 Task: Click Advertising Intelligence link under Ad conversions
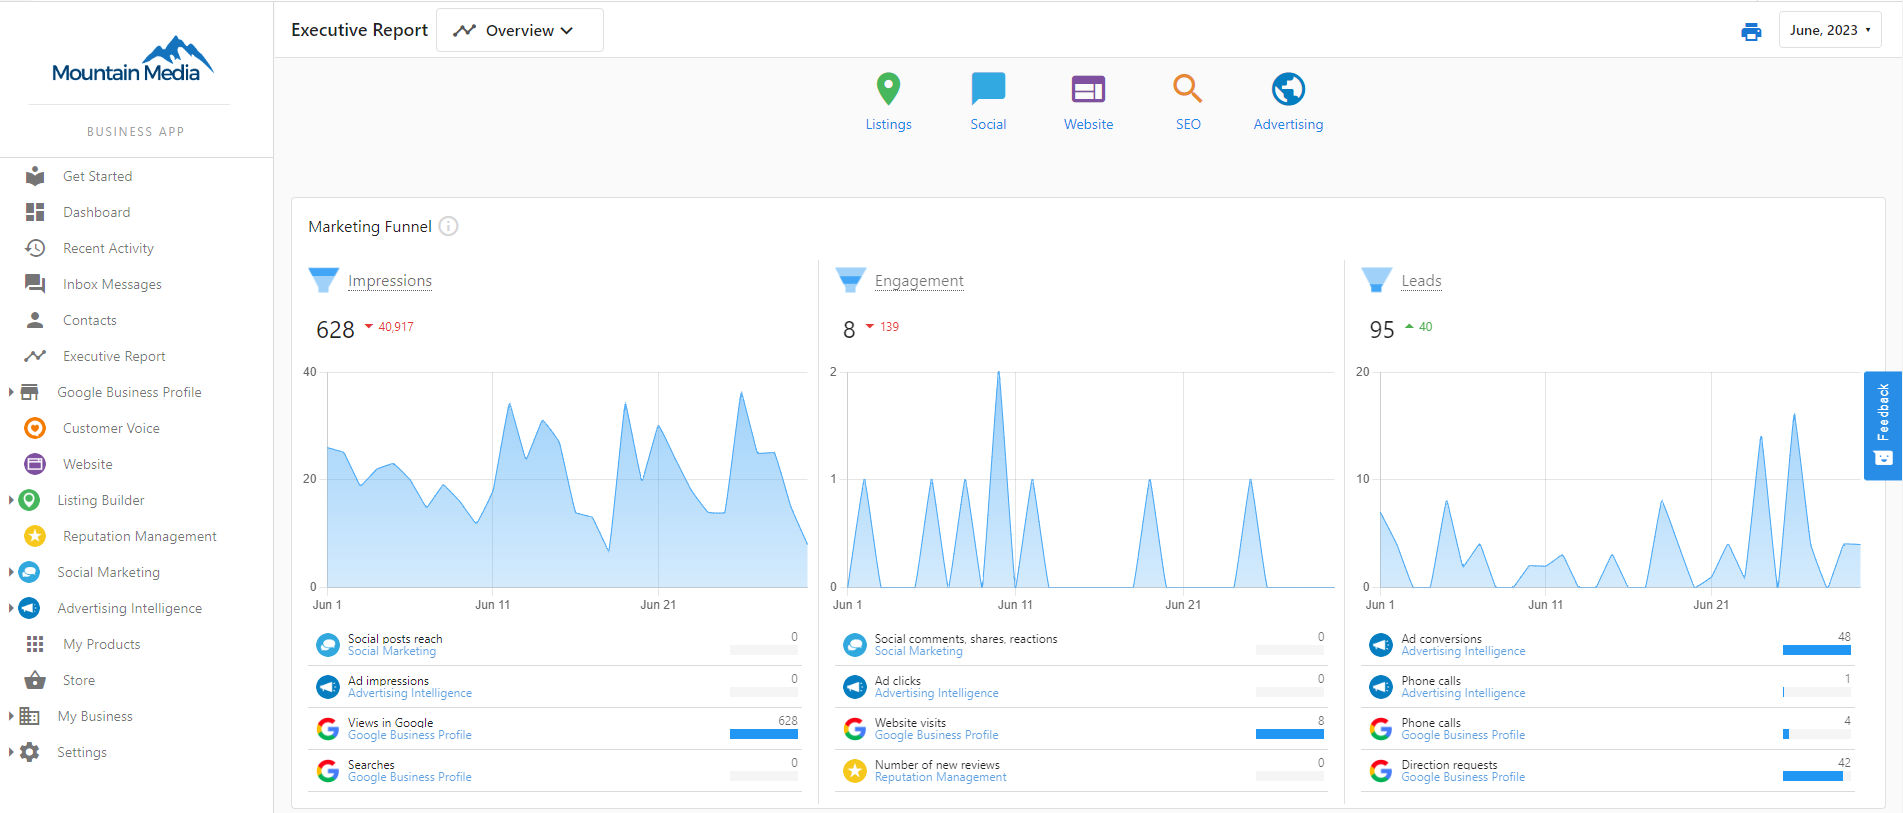click(x=1463, y=652)
